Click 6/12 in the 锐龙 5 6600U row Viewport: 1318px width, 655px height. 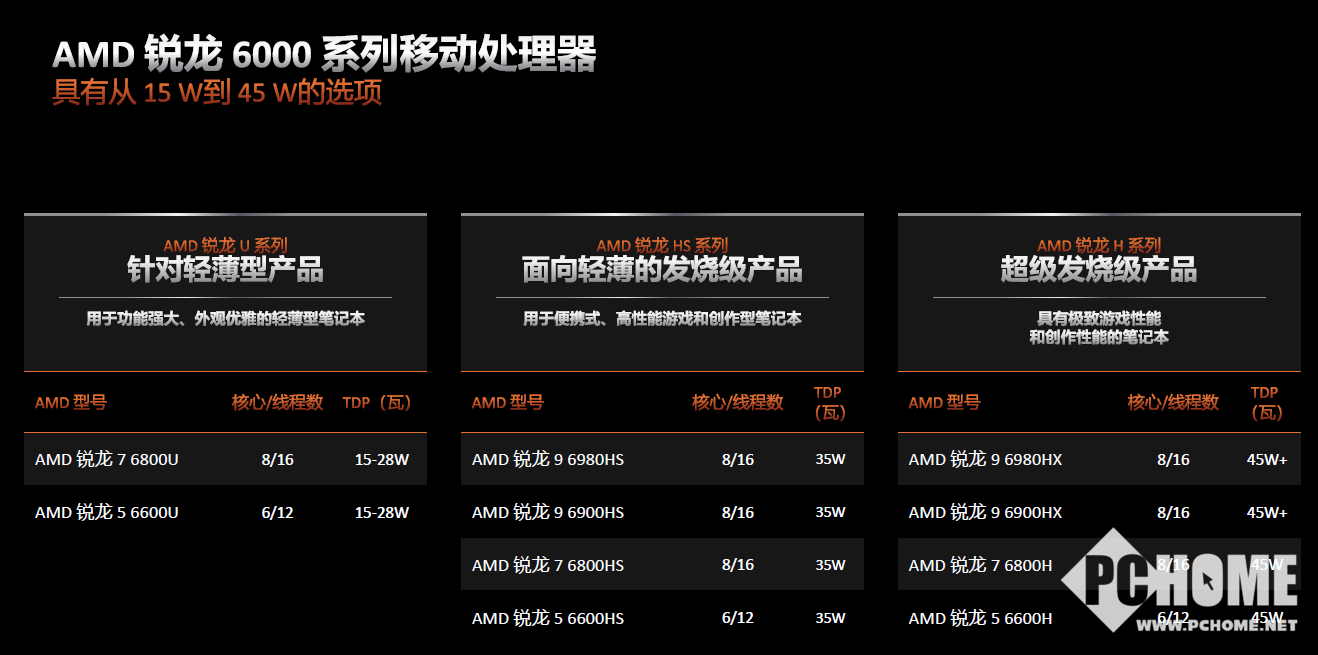pos(278,513)
